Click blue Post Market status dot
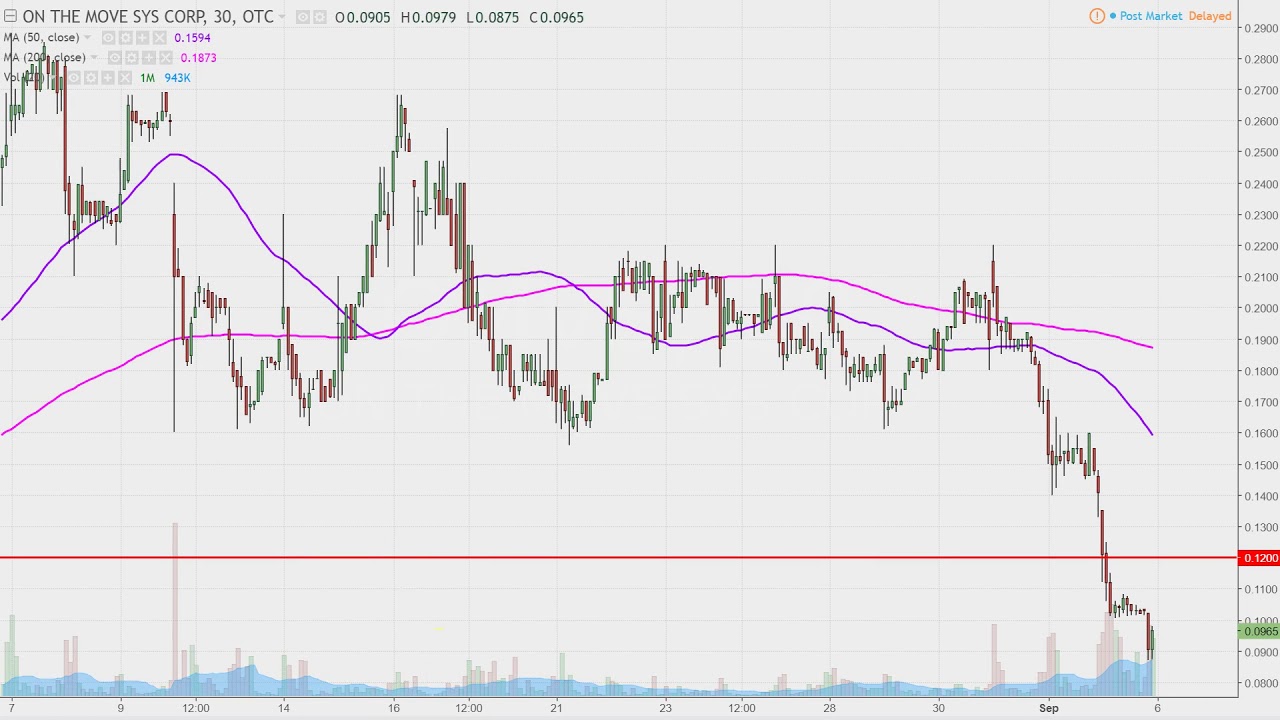The width and height of the screenshot is (1280, 720). click(1112, 16)
